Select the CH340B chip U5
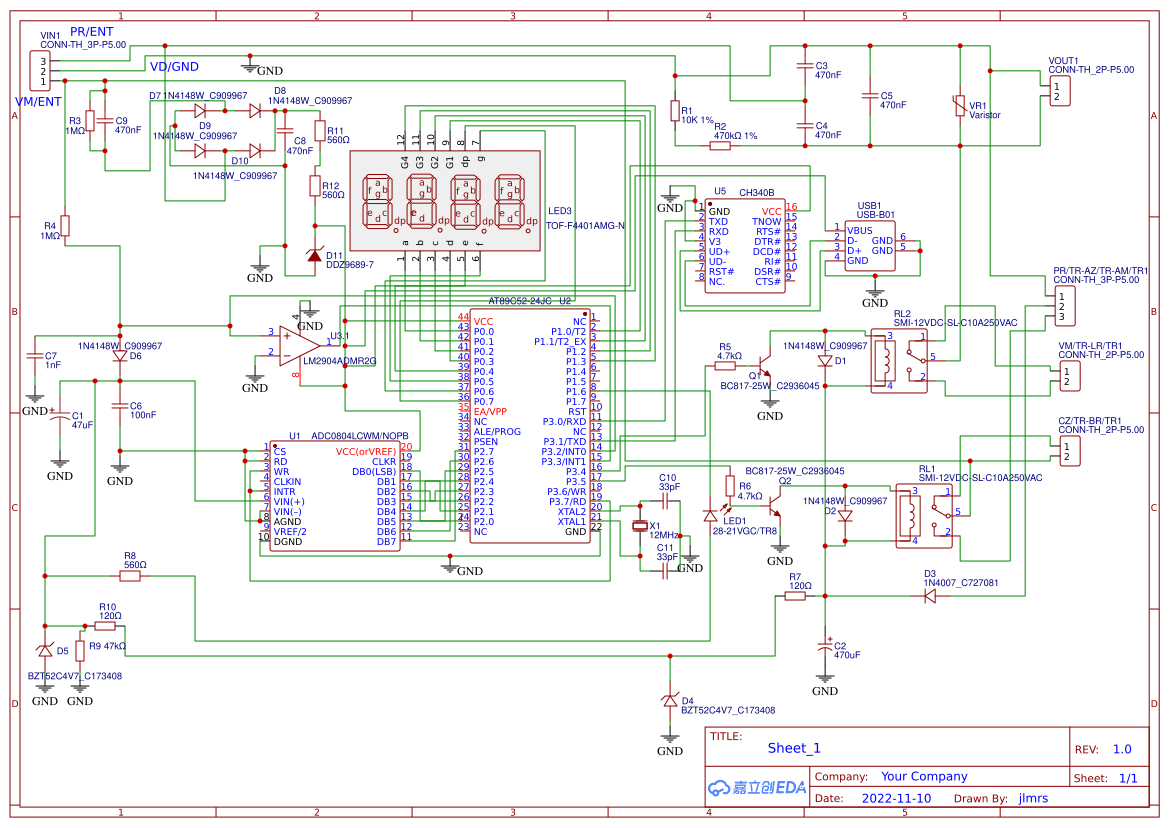1170x828 pixels. click(745, 245)
